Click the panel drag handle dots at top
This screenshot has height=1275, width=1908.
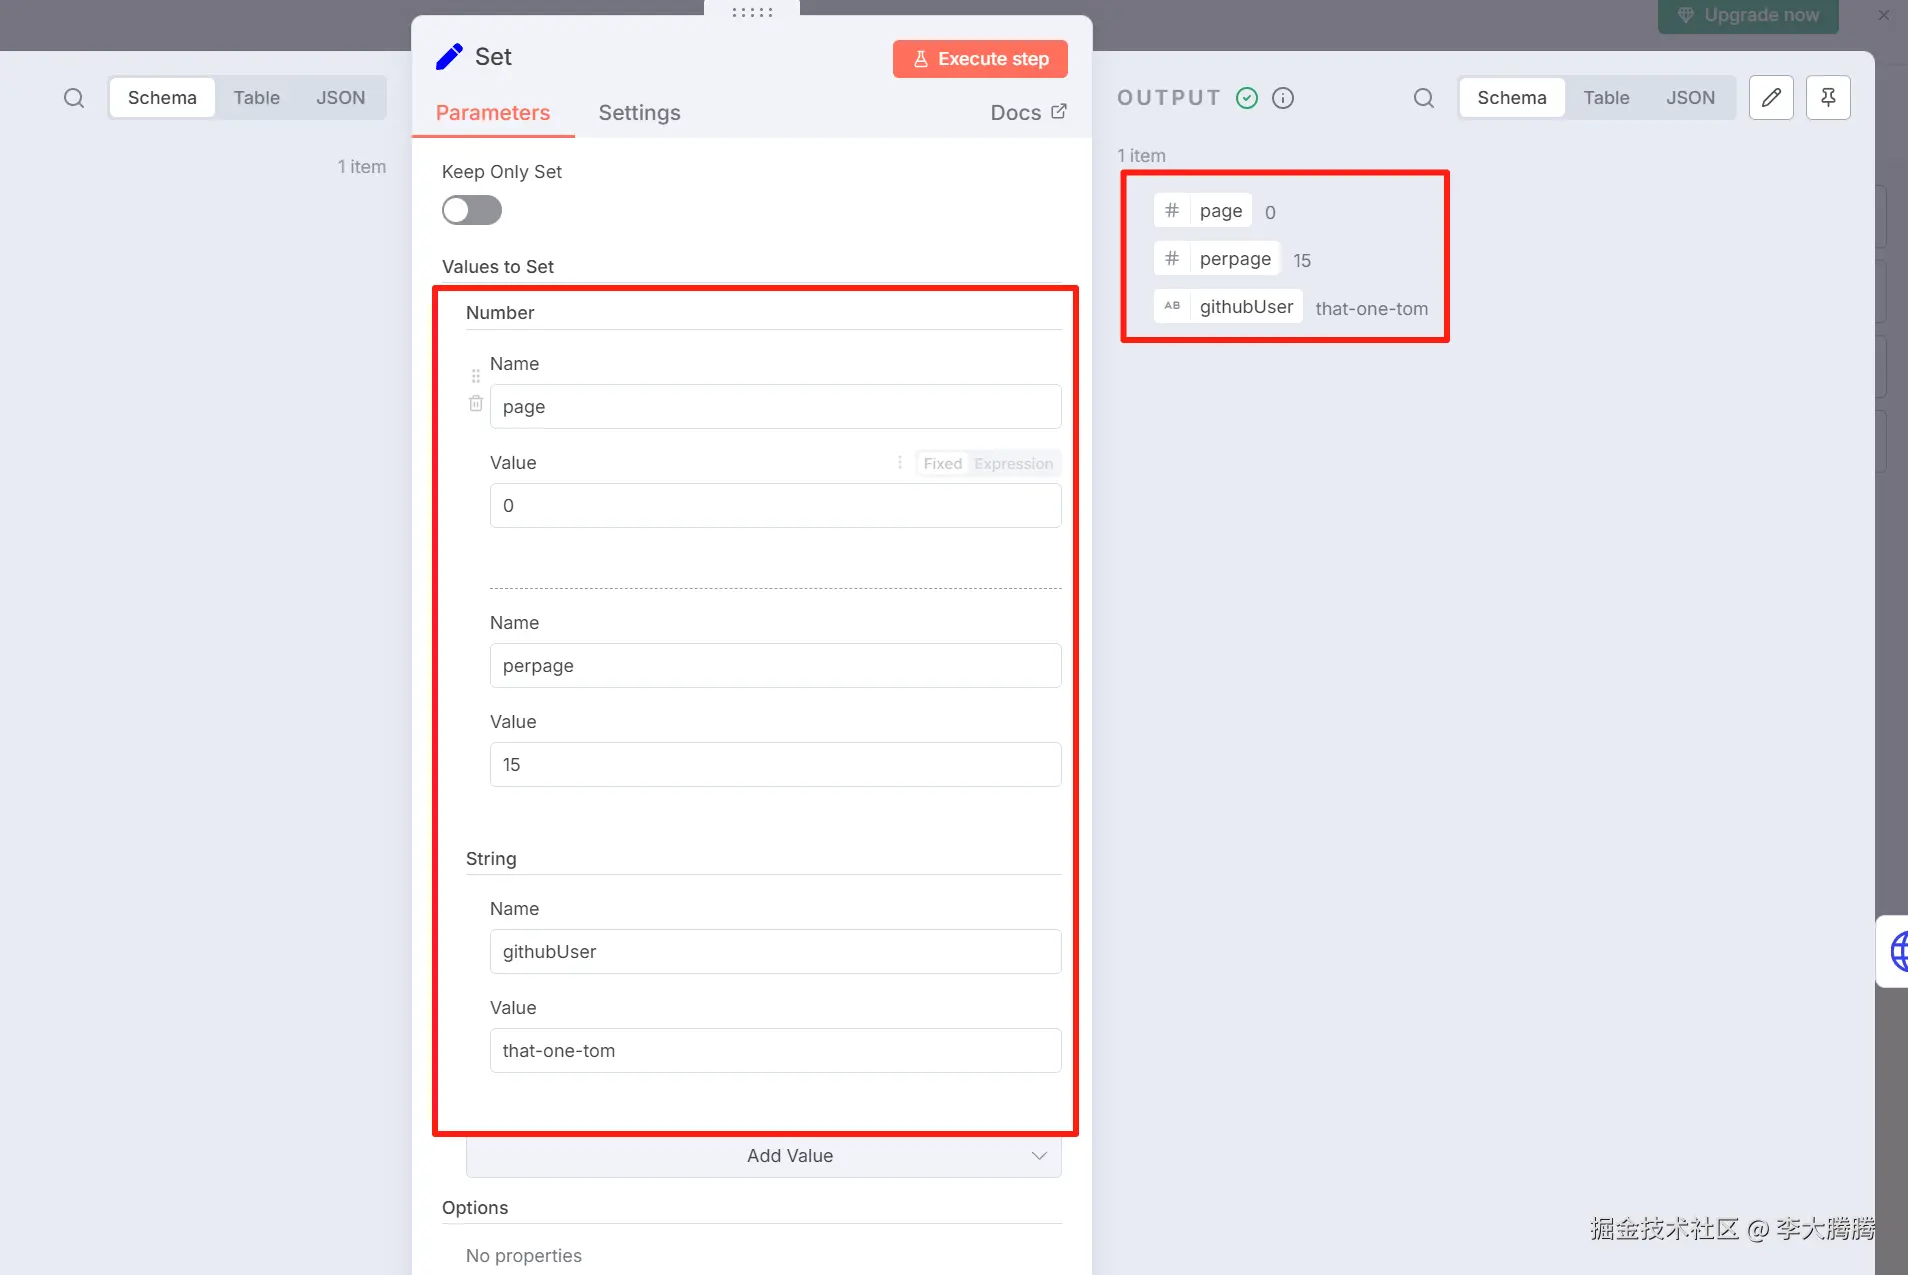[x=752, y=12]
